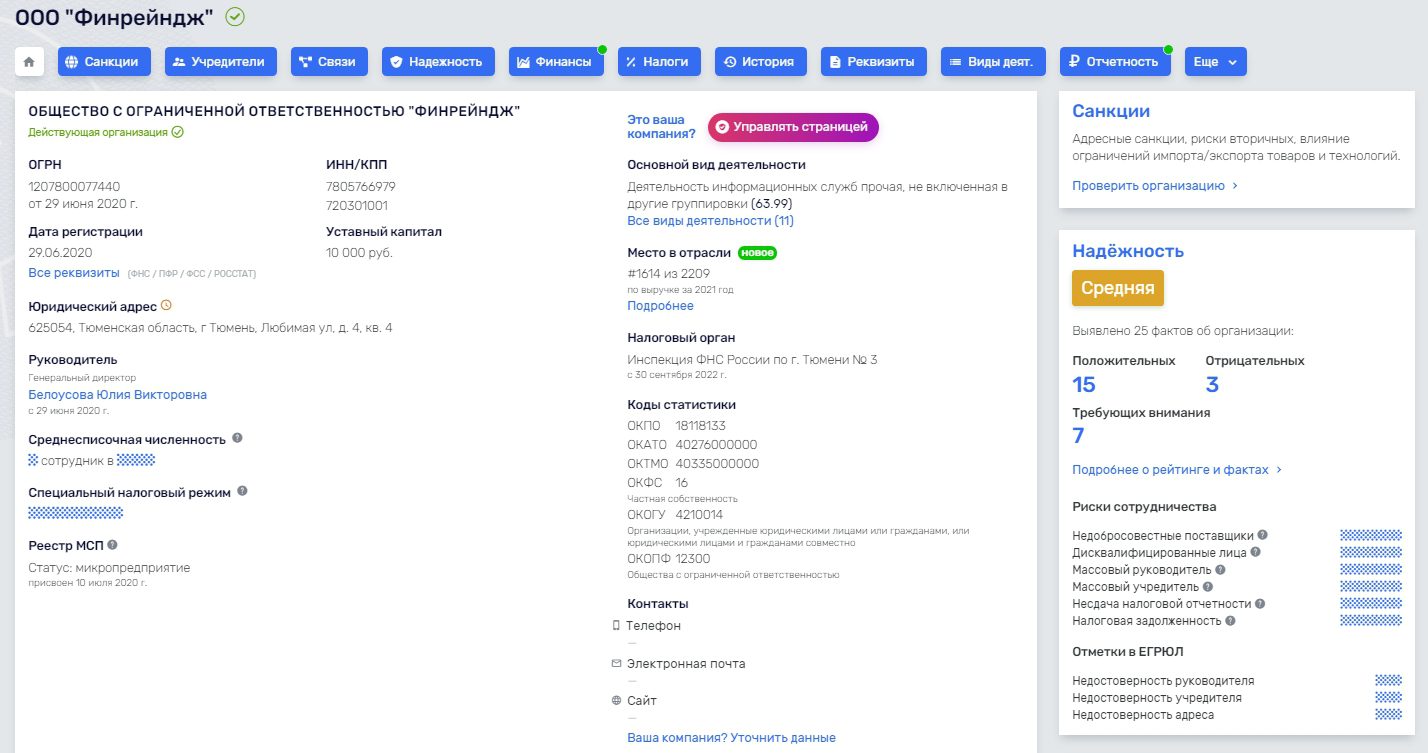Viewport: 1428px width, 753px height.
Task: Open director Белоусова Юлия Викторовна link
Action: click(118, 395)
